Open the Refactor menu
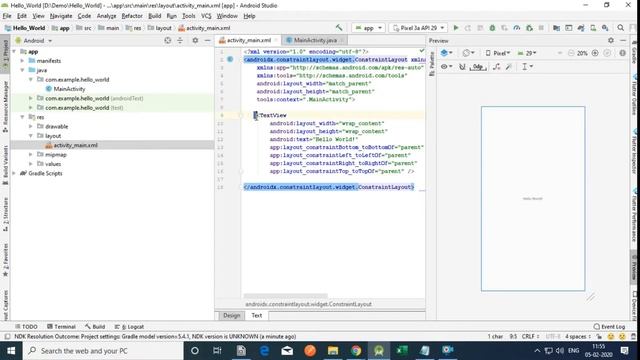This screenshot has width=640, height=360. point(132,16)
